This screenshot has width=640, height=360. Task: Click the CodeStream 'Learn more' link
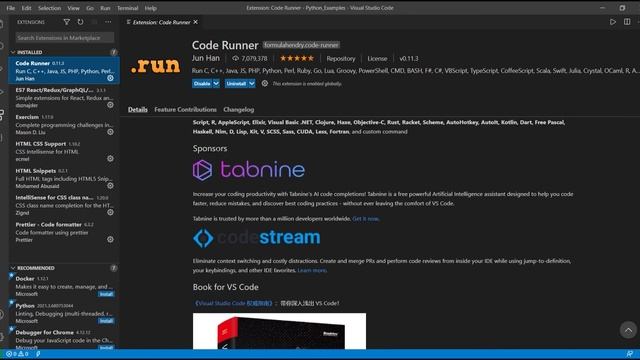tap(312, 270)
